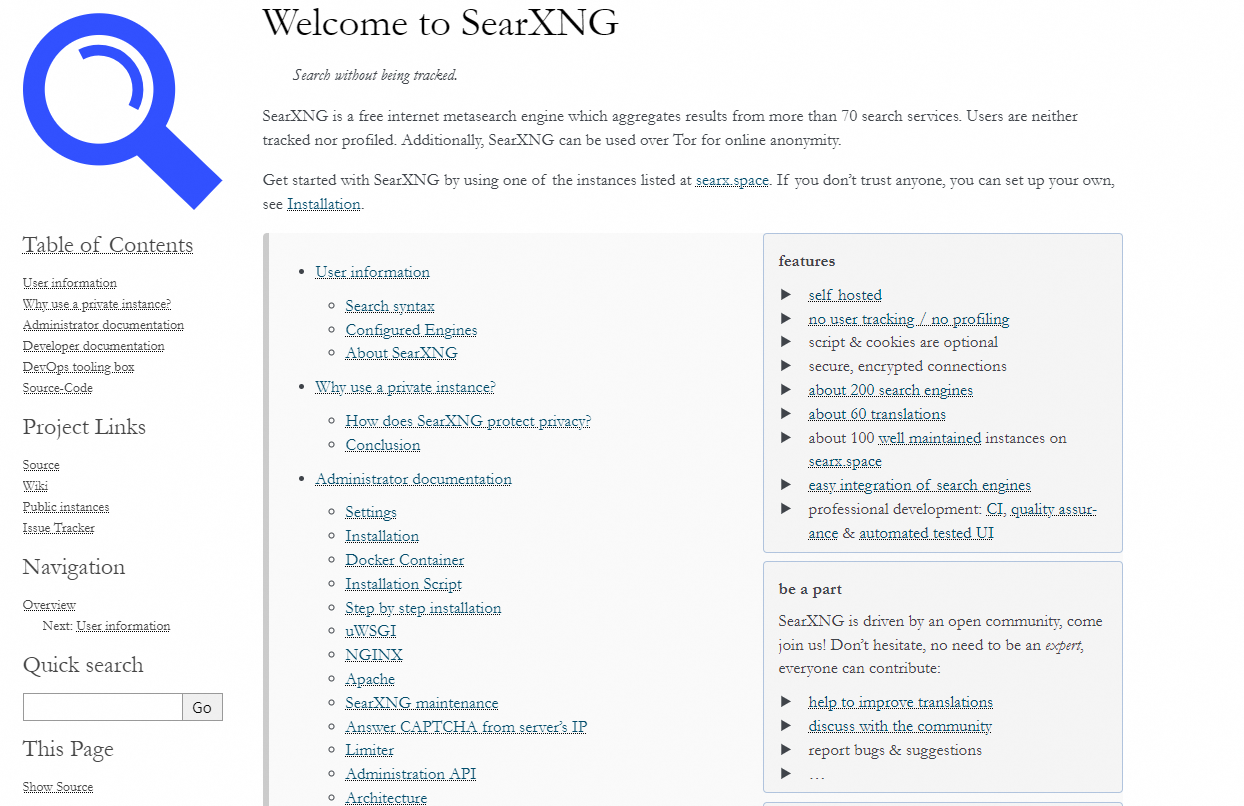Open "How does SearXNG protect privacy?"
The image size is (1244, 806).
tap(467, 420)
